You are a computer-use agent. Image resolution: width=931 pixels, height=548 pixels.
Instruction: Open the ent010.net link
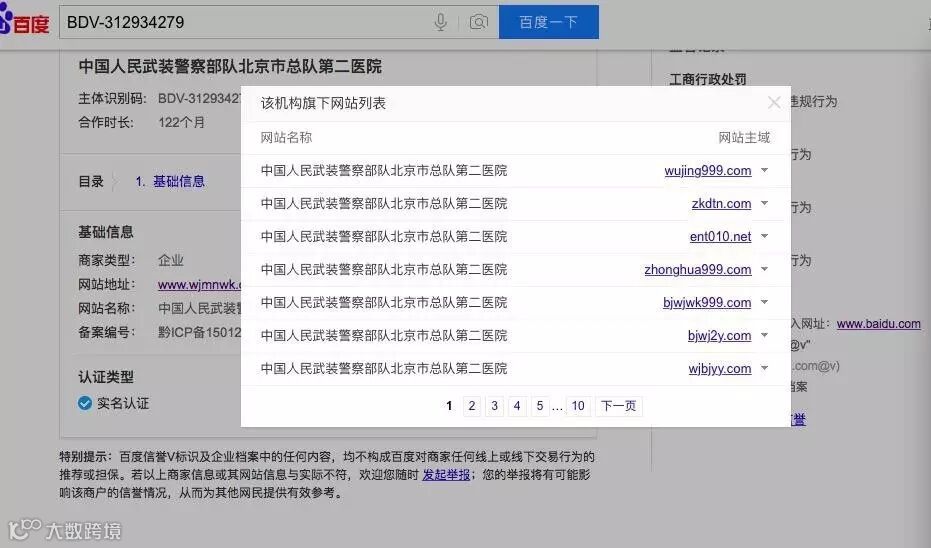720,237
